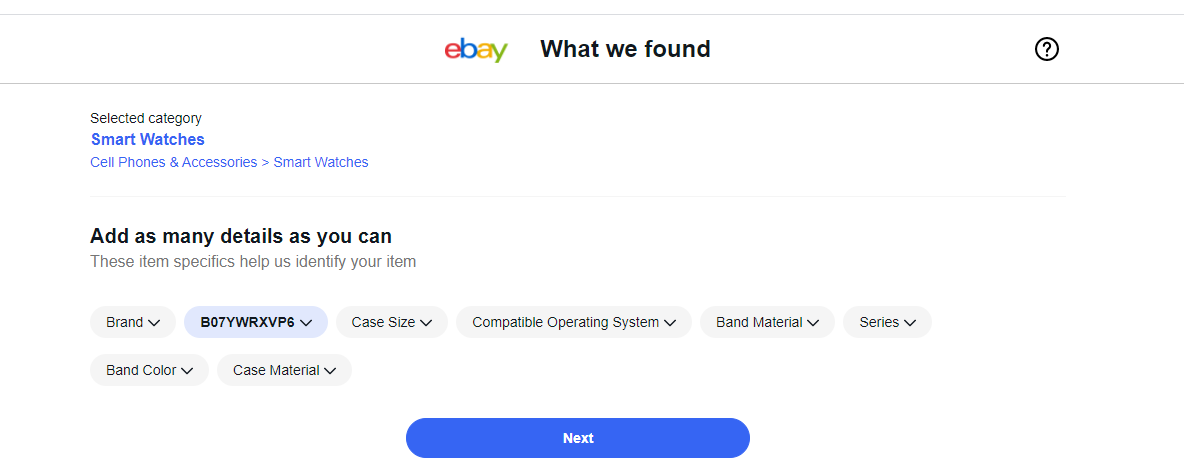The height and width of the screenshot is (471, 1184).
Task: Click the down arrow next to Case Material
Action: click(330, 371)
